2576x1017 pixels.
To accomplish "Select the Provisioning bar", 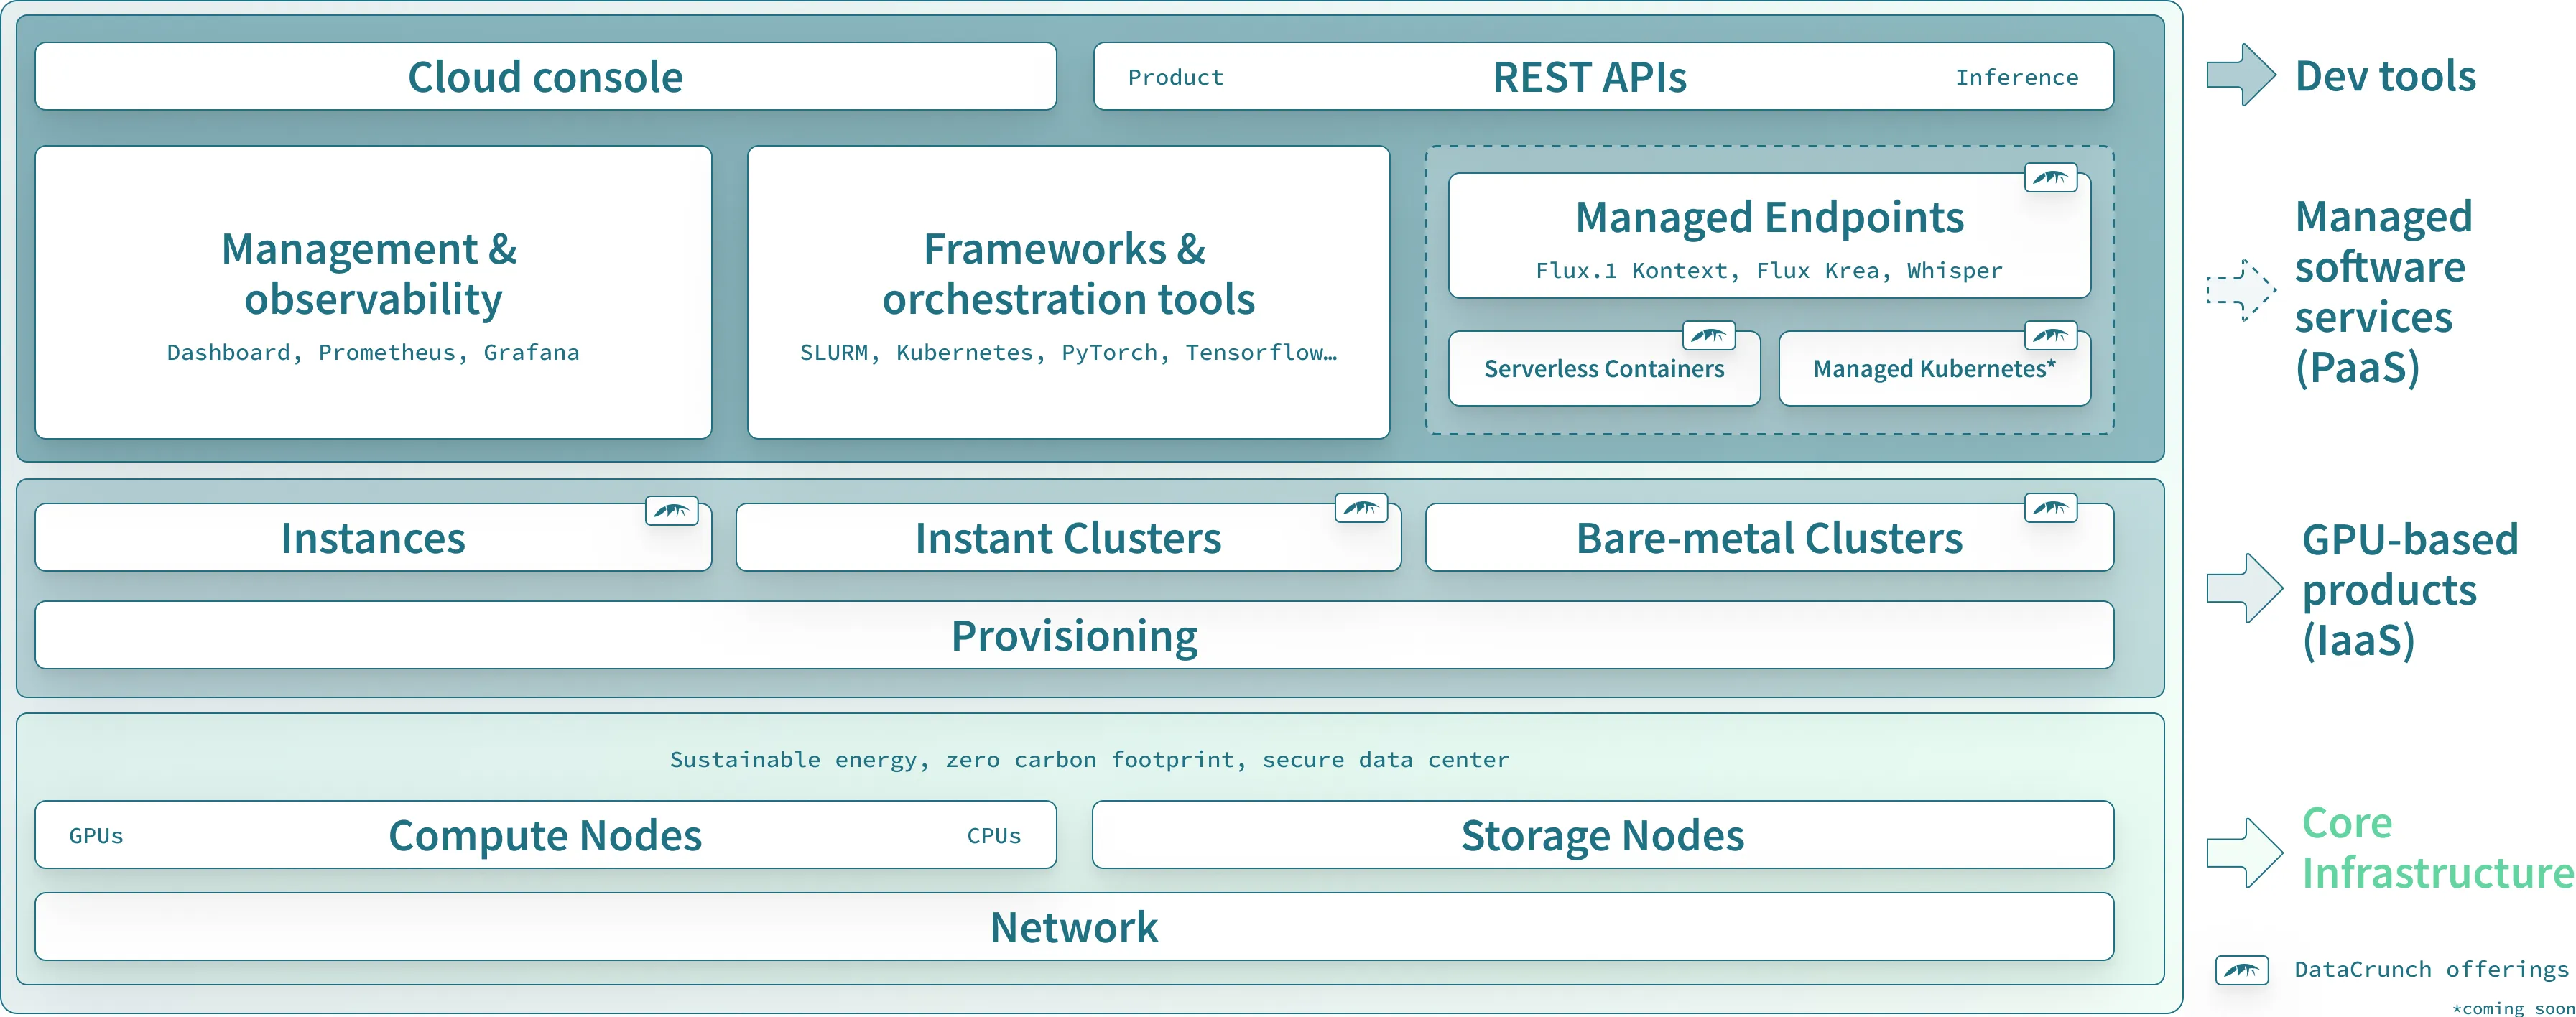I will (1074, 635).
